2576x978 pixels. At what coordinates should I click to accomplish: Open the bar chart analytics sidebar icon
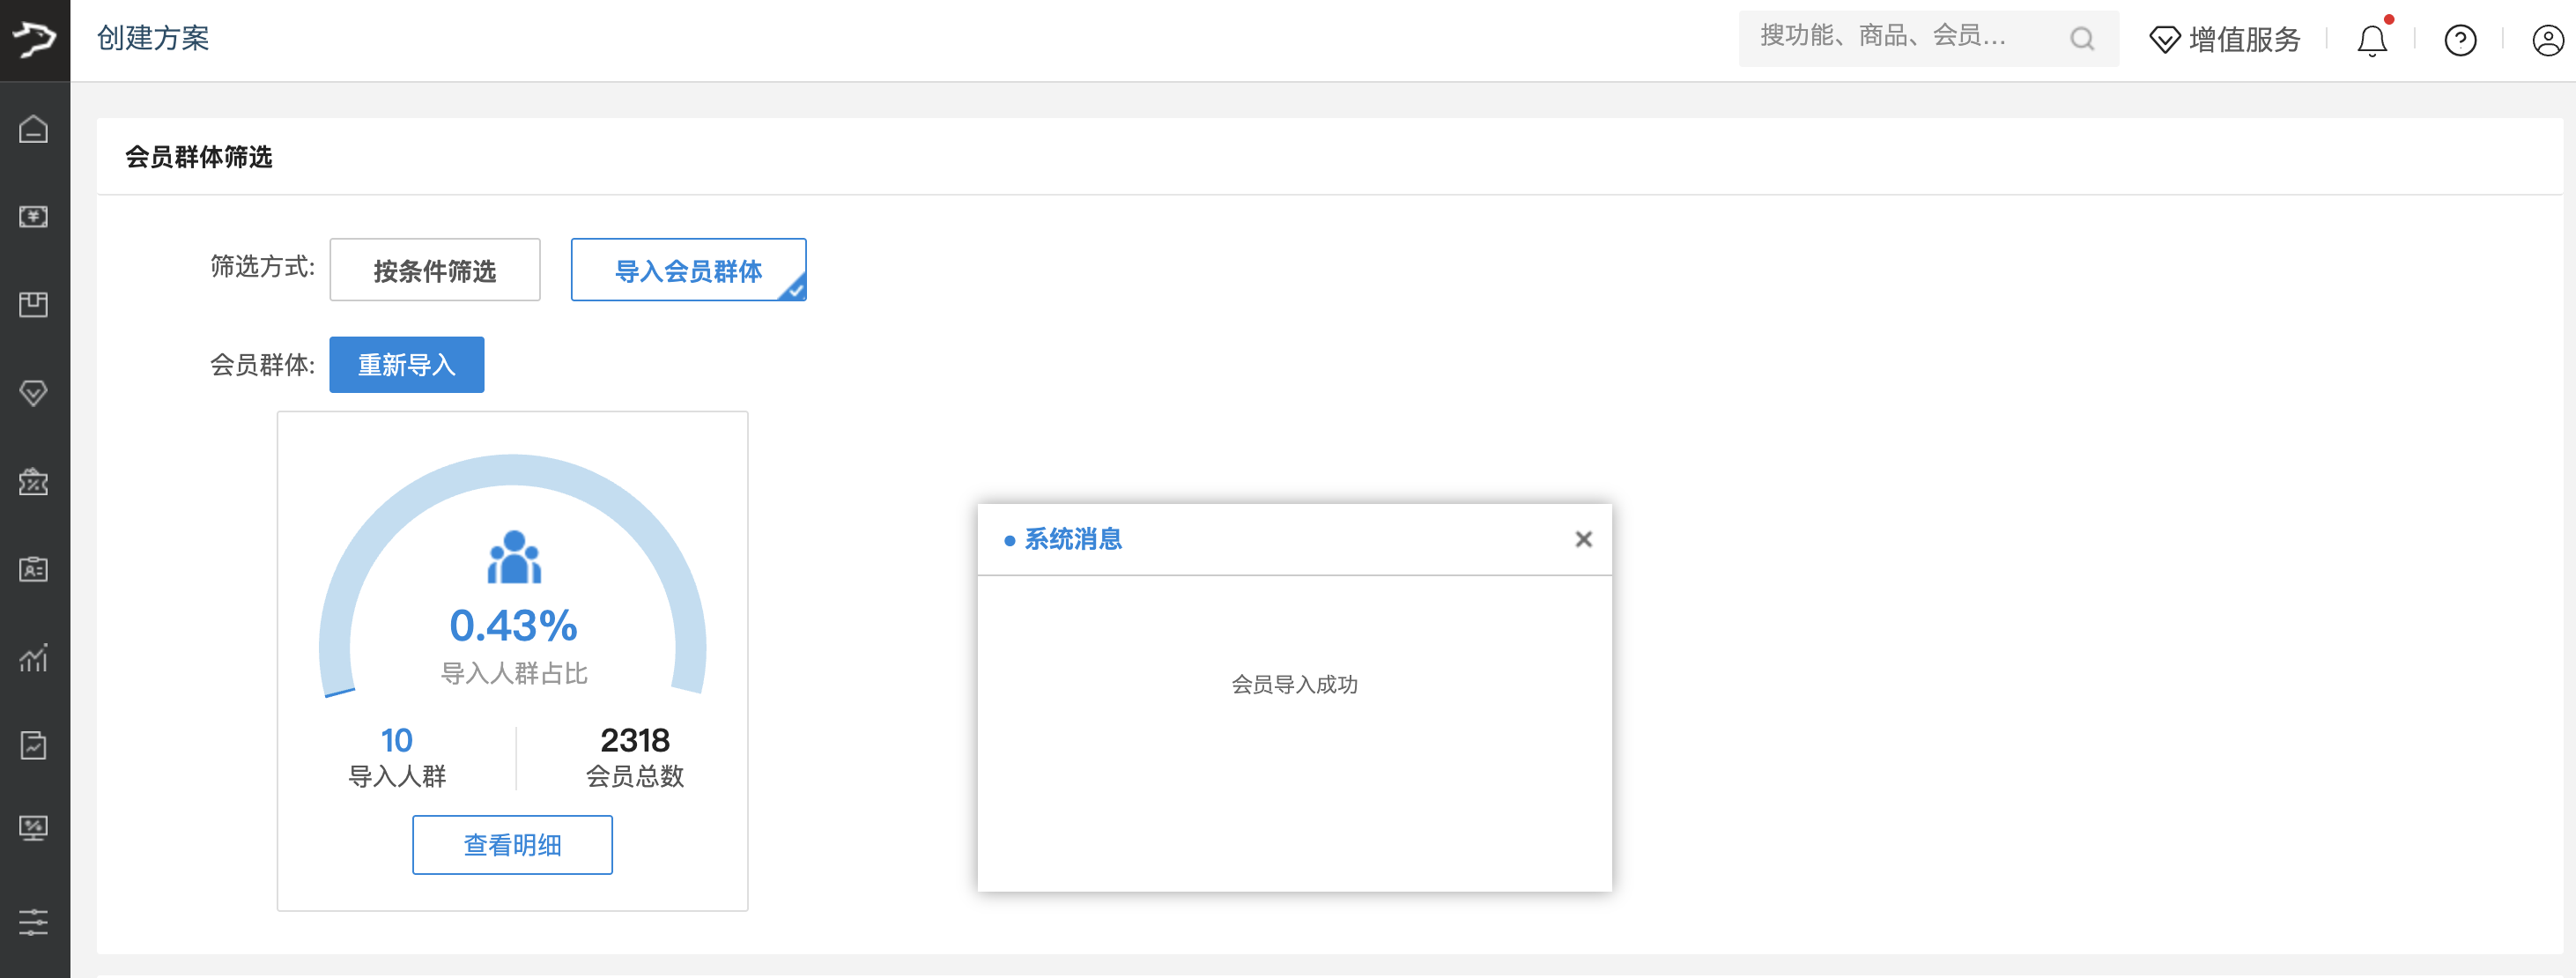pyautogui.click(x=34, y=657)
